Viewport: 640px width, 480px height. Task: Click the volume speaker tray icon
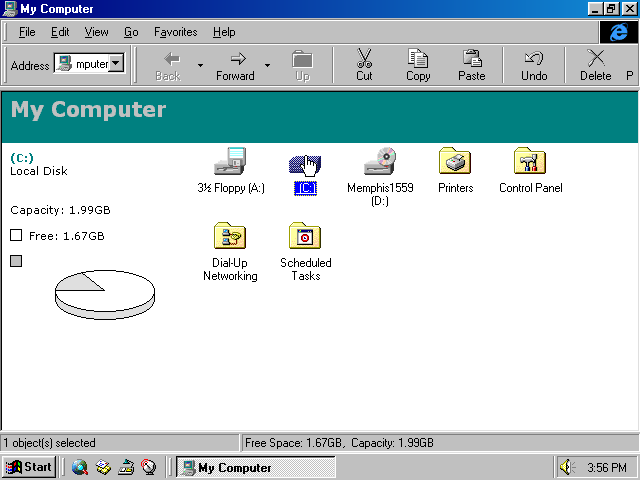pyautogui.click(x=567, y=467)
